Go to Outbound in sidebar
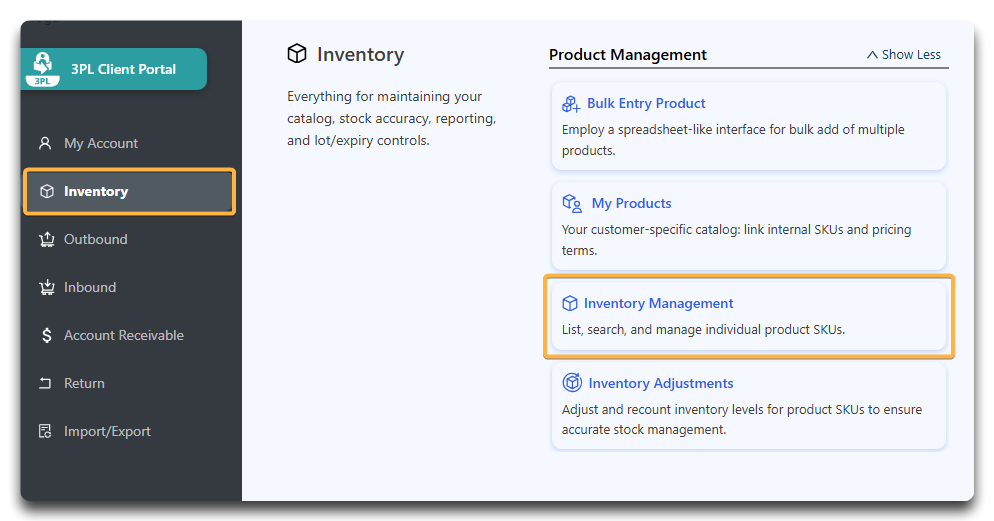 pyautogui.click(x=96, y=239)
